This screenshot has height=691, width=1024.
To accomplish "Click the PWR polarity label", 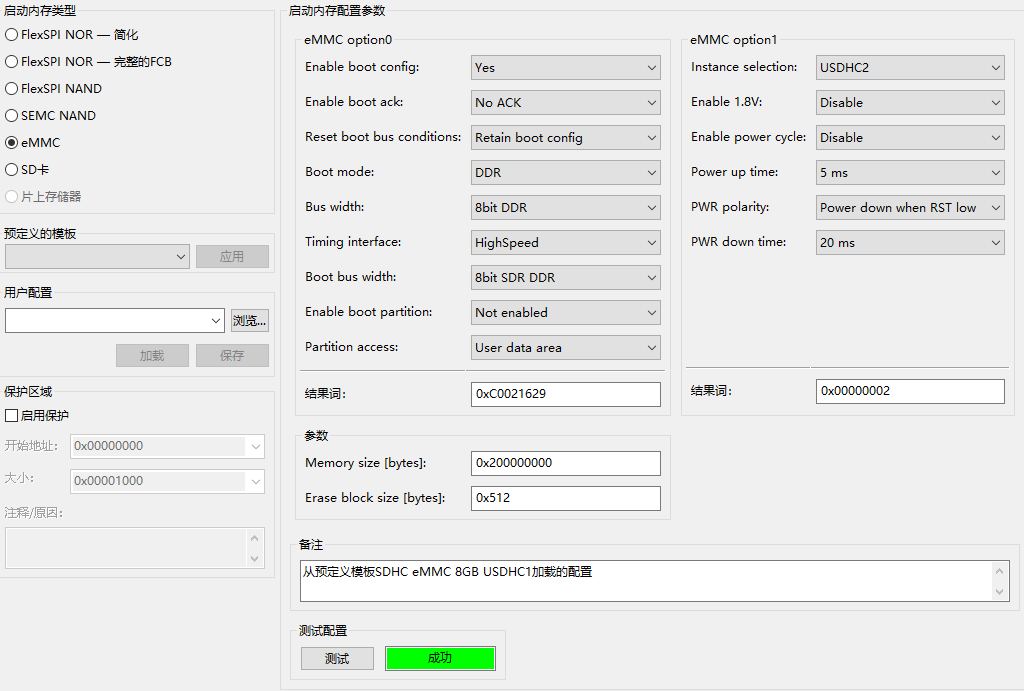I will tap(730, 207).
